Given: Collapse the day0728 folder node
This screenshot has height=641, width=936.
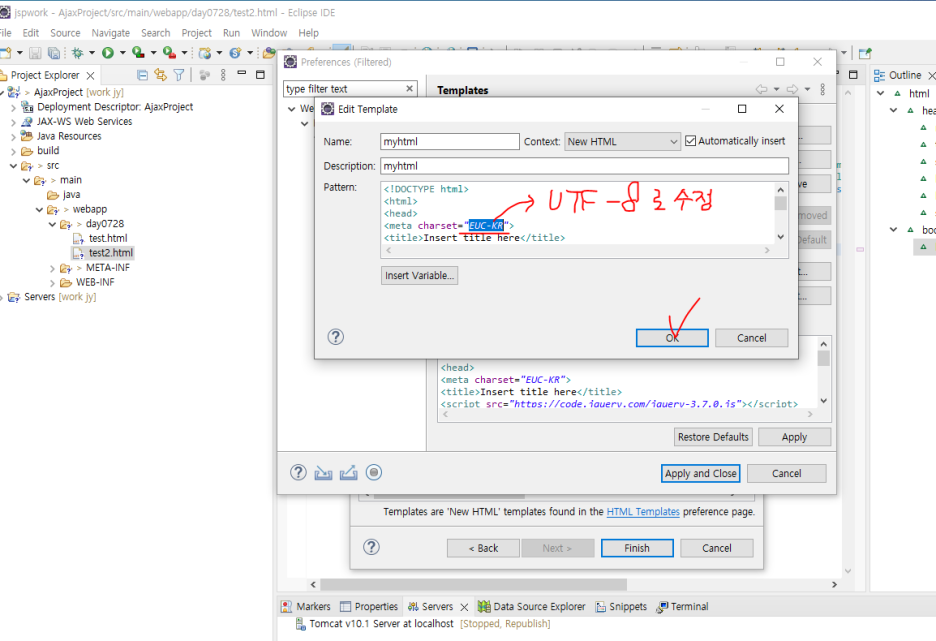Looking at the screenshot, I should (53, 224).
